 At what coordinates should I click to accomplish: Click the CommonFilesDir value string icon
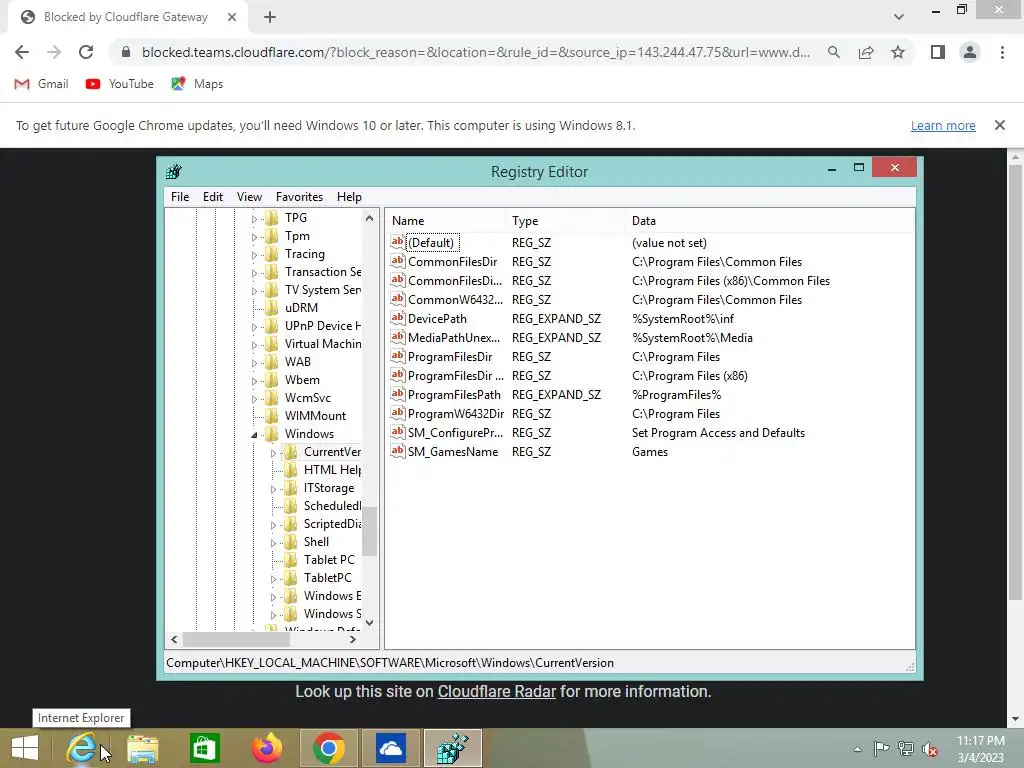point(398,261)
